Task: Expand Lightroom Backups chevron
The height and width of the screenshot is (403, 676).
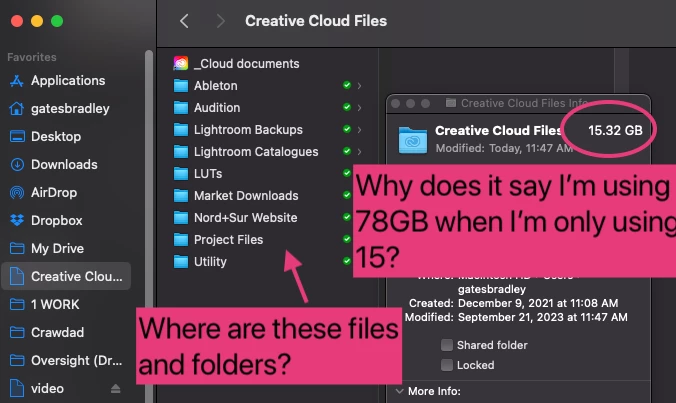Action: coord(359,130)
